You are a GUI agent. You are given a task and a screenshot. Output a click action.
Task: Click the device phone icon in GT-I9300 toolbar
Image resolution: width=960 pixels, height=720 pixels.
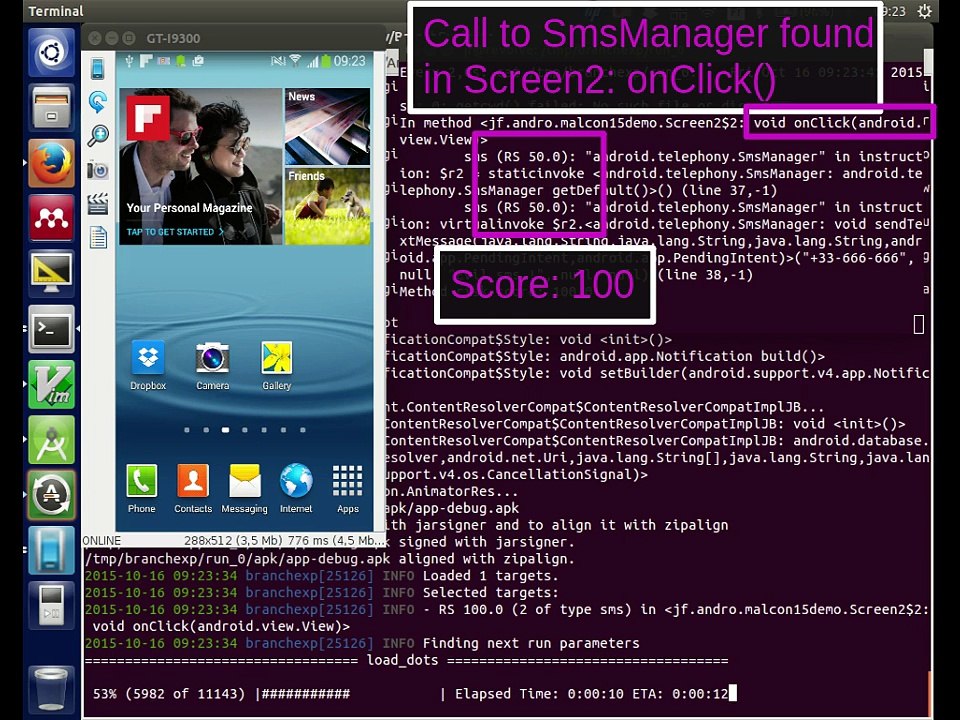tap(98, 68)
